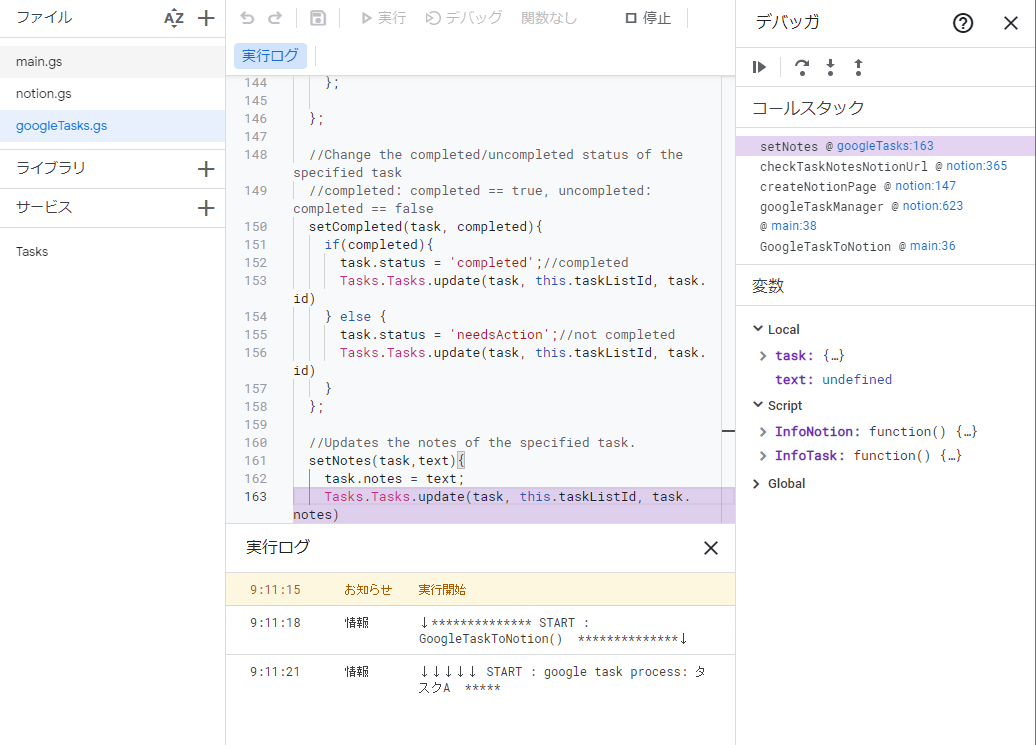Click the step into debugger icon
Image resolution: width=1036 pixels, height=745 pixels.
(x=830, y=67)
